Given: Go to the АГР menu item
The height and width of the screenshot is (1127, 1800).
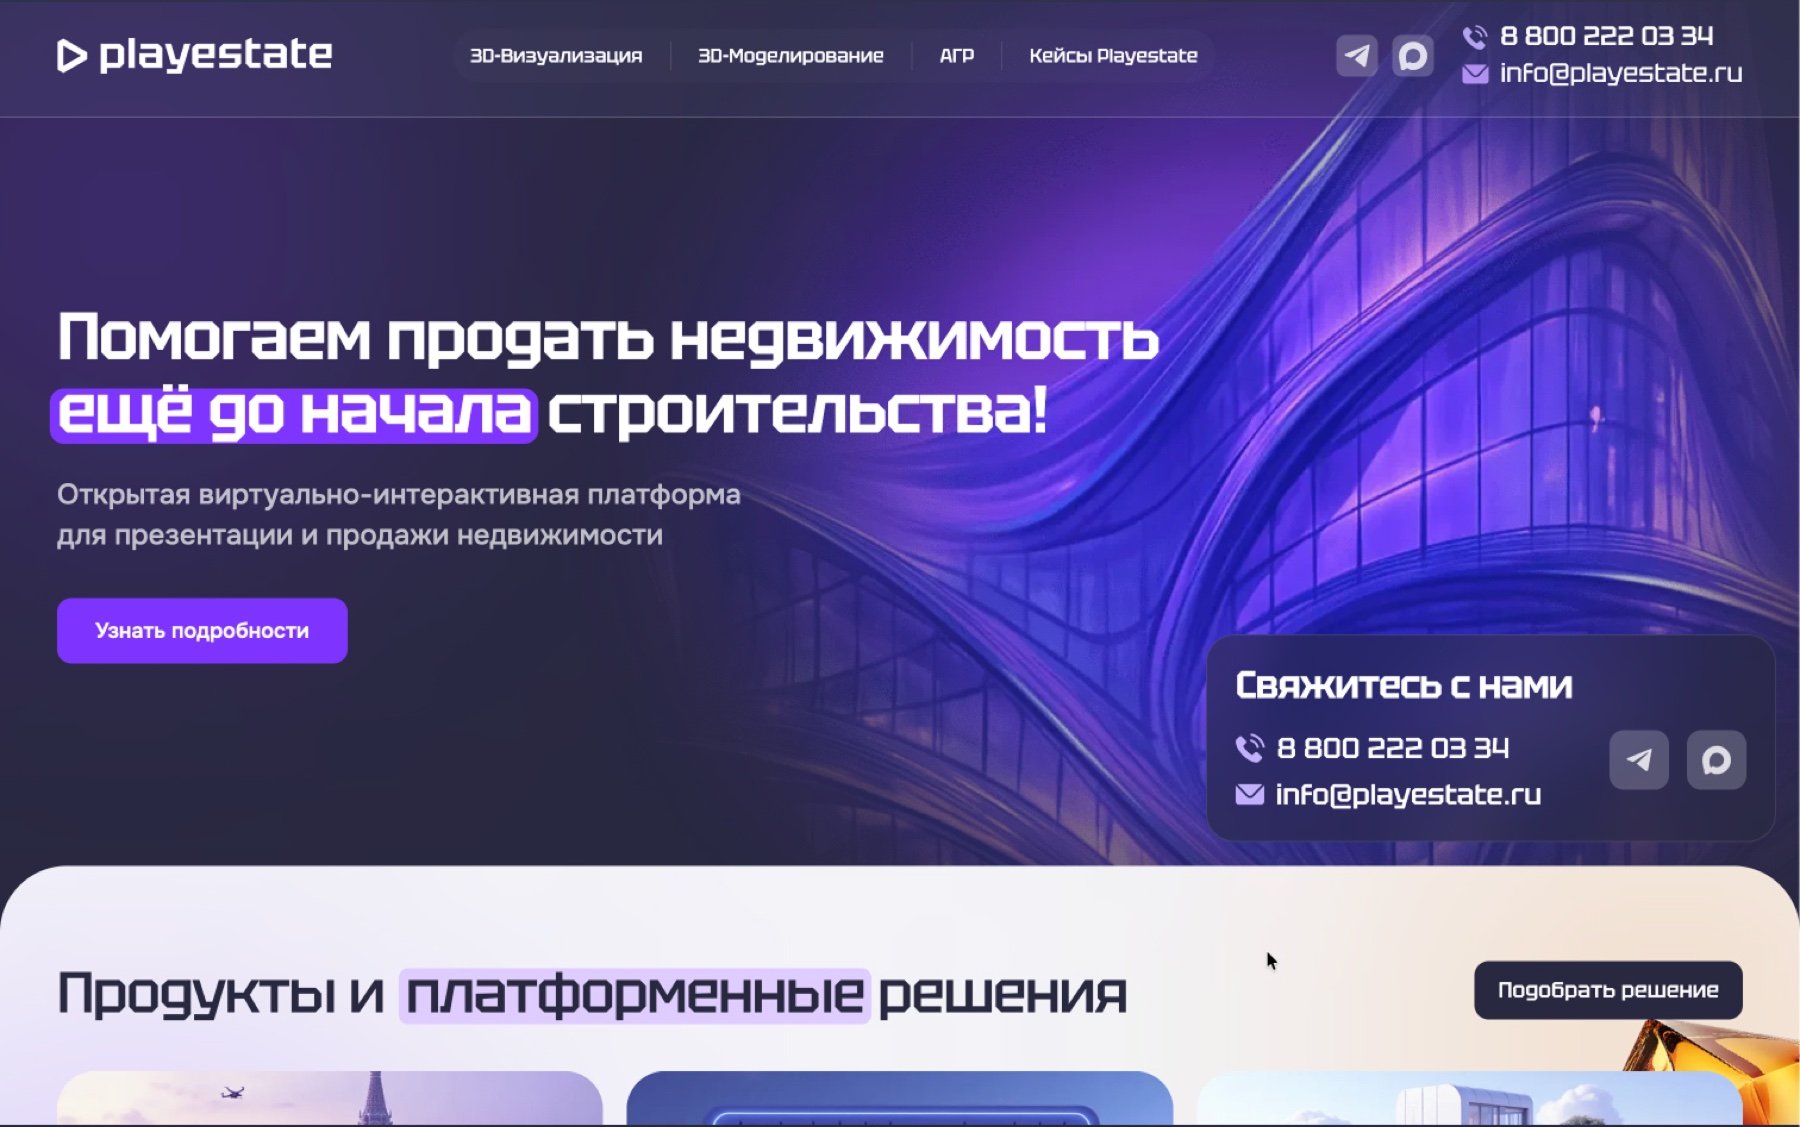Looking at the screenshot, I should [x=957, y=56].
